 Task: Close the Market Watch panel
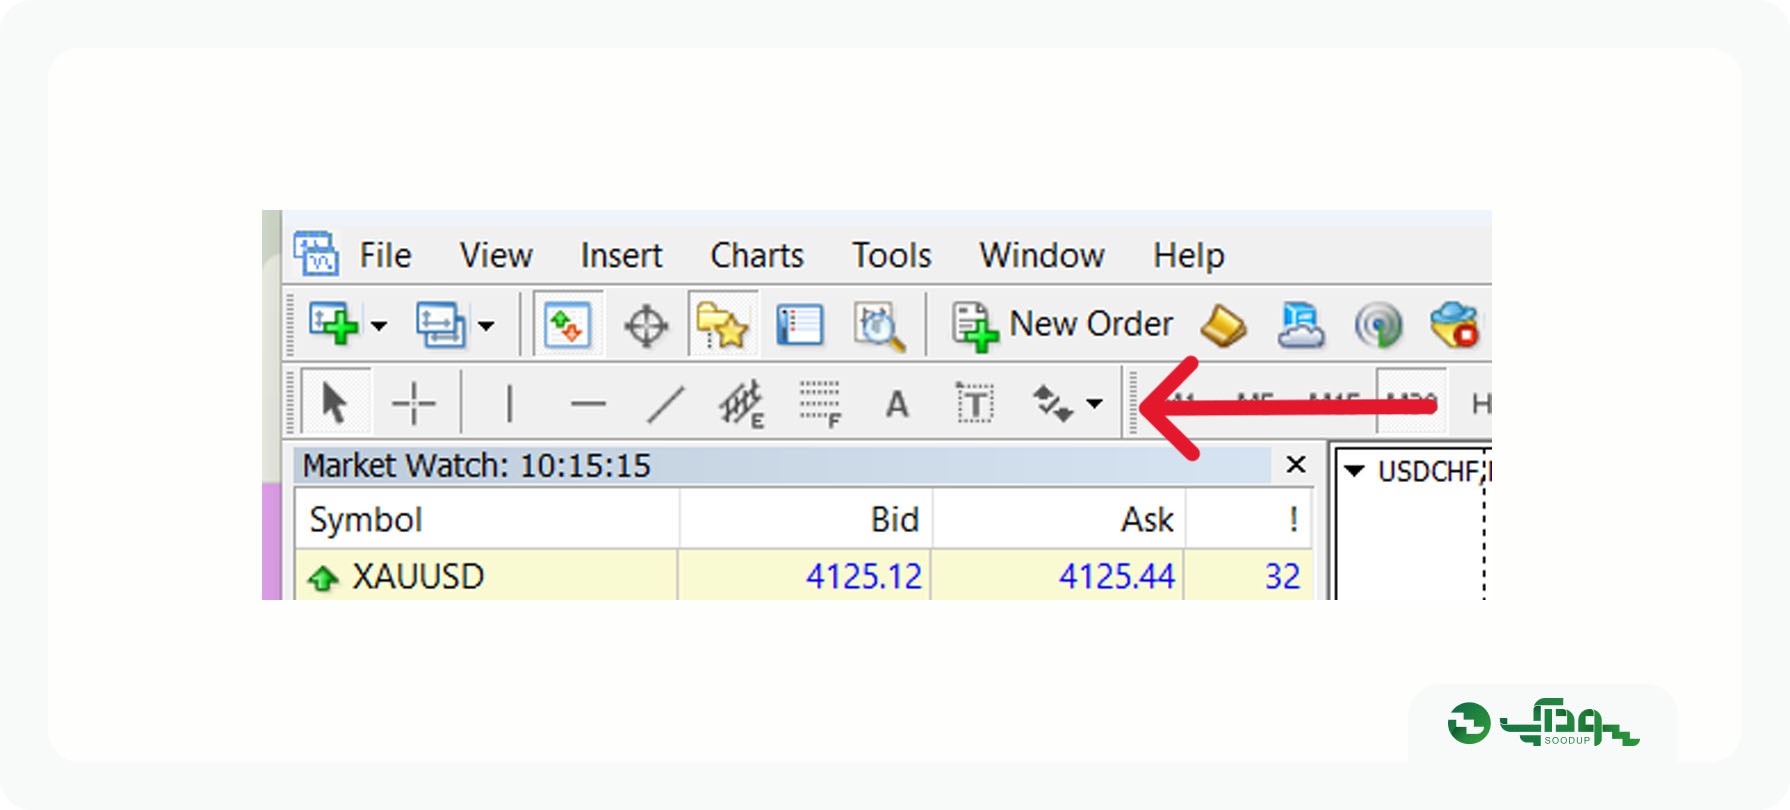click(1296, 464)
